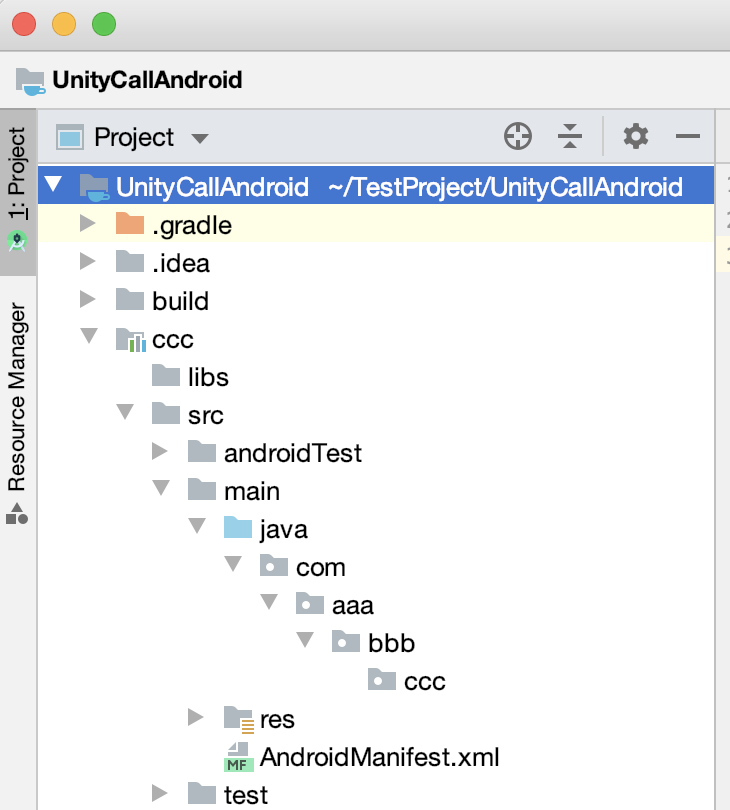Collapse all nodes with the collapse icon

tap(570, 136)
